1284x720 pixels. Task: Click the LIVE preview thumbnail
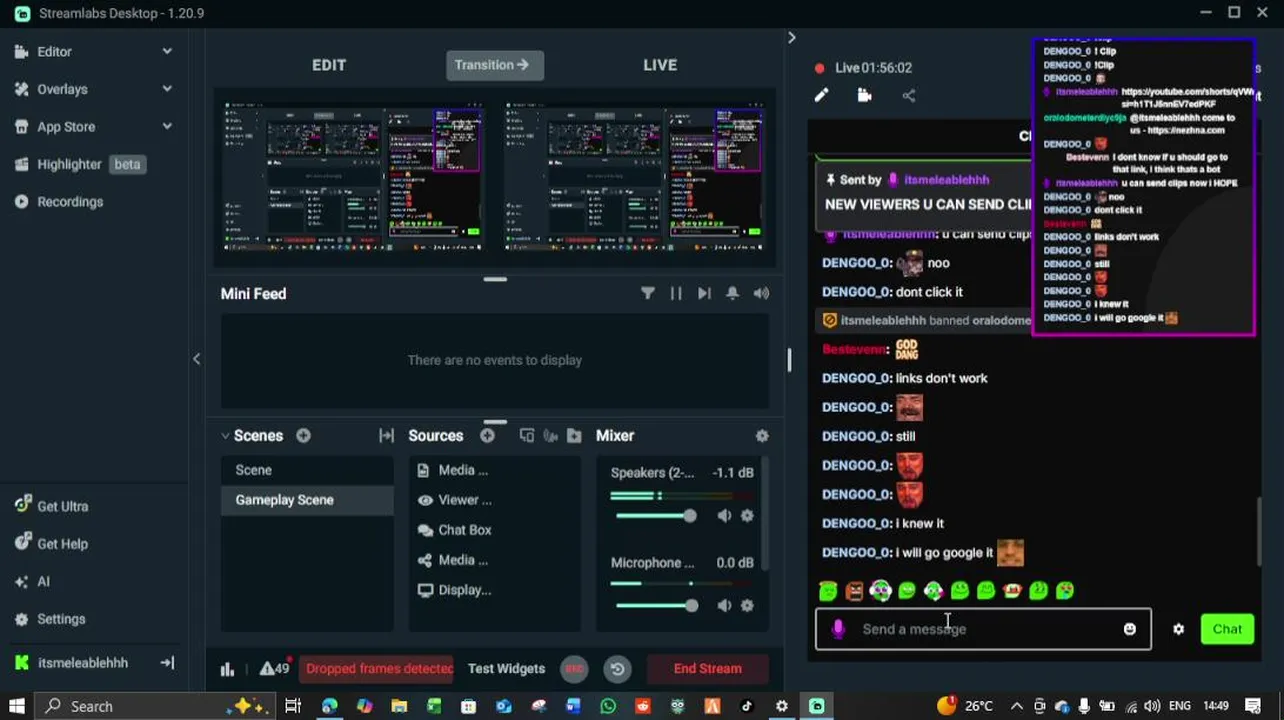coord(635,177)
